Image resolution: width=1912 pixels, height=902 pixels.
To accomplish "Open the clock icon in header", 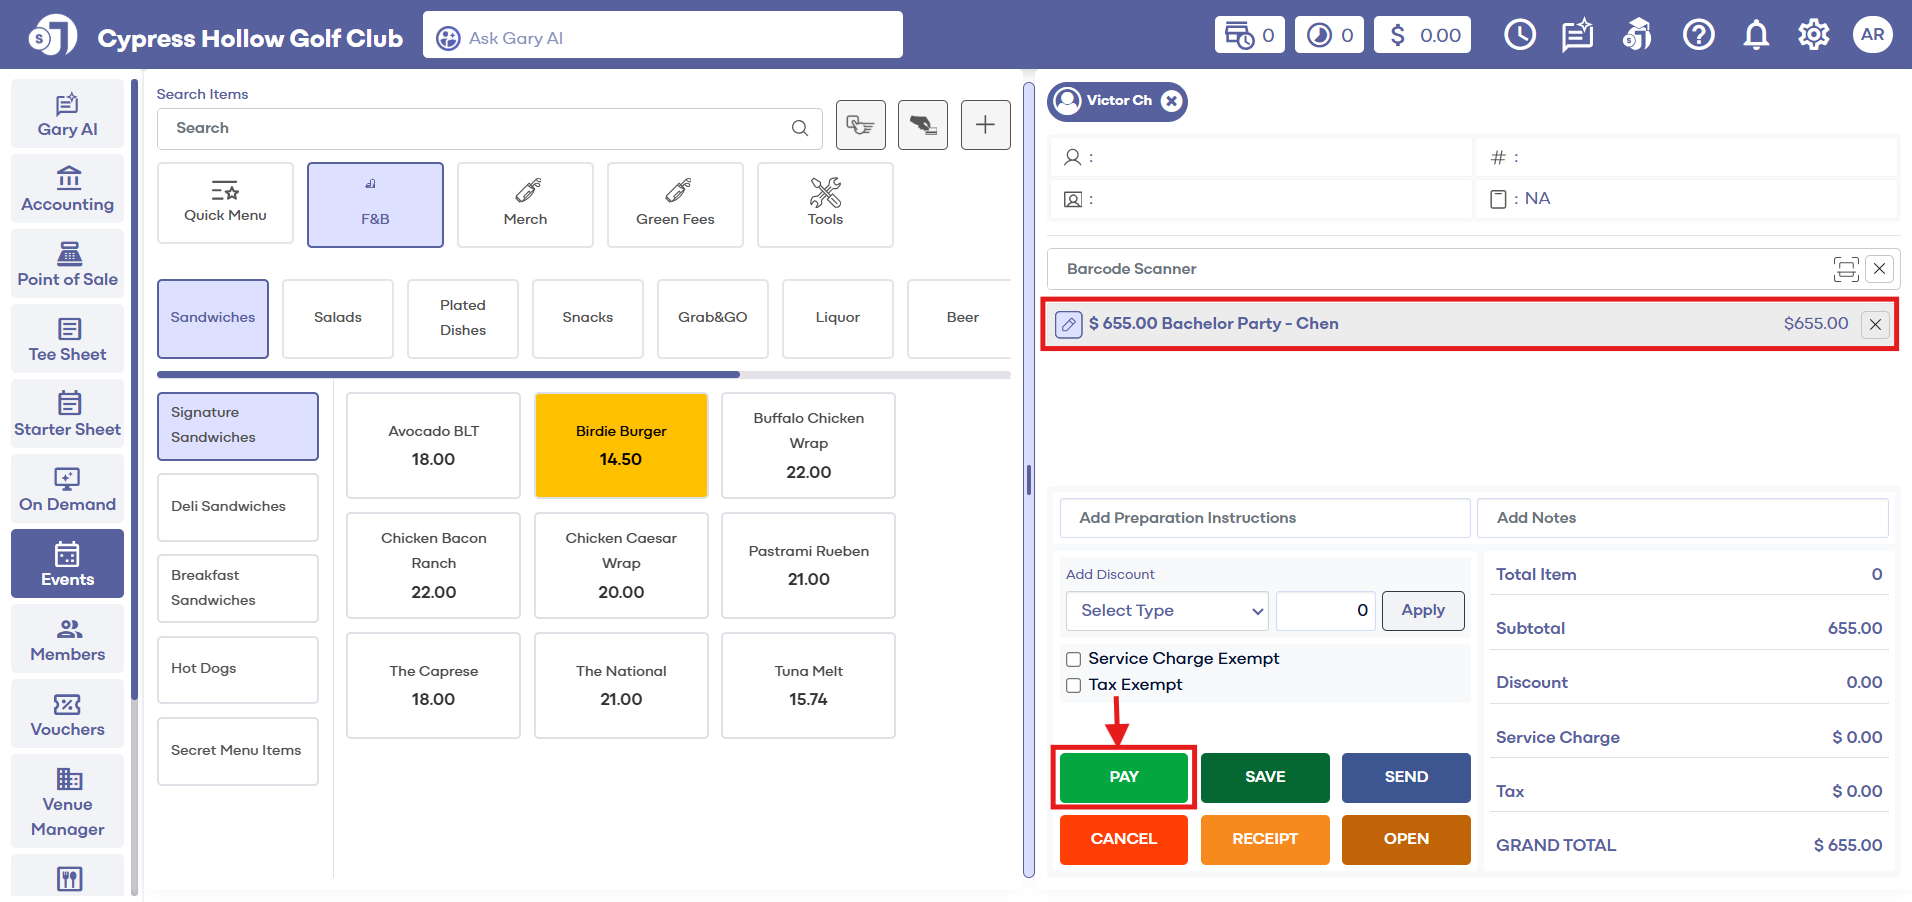I will pyautogui.click(x=1519, y=35).
